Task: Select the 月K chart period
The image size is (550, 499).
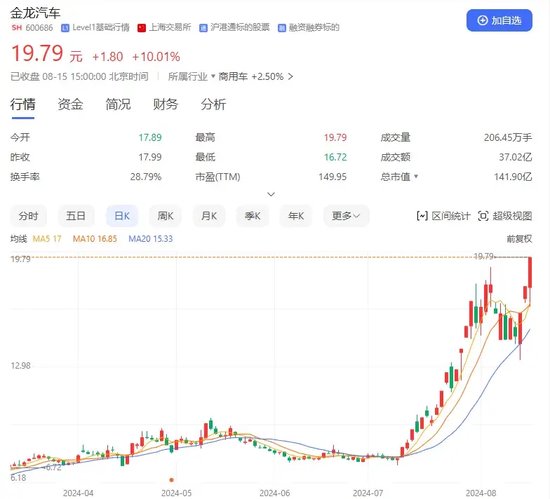Action: coord(209,216)
